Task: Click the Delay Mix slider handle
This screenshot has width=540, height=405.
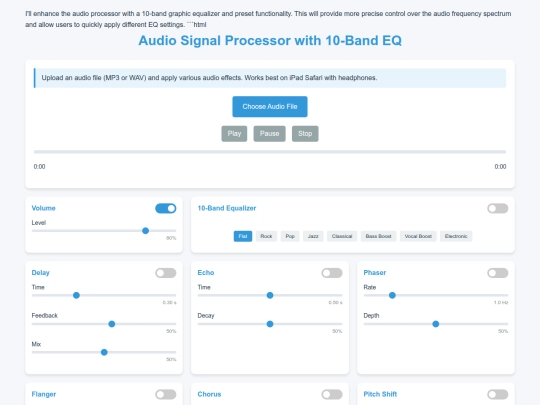Action: click(x=104, y=352)
